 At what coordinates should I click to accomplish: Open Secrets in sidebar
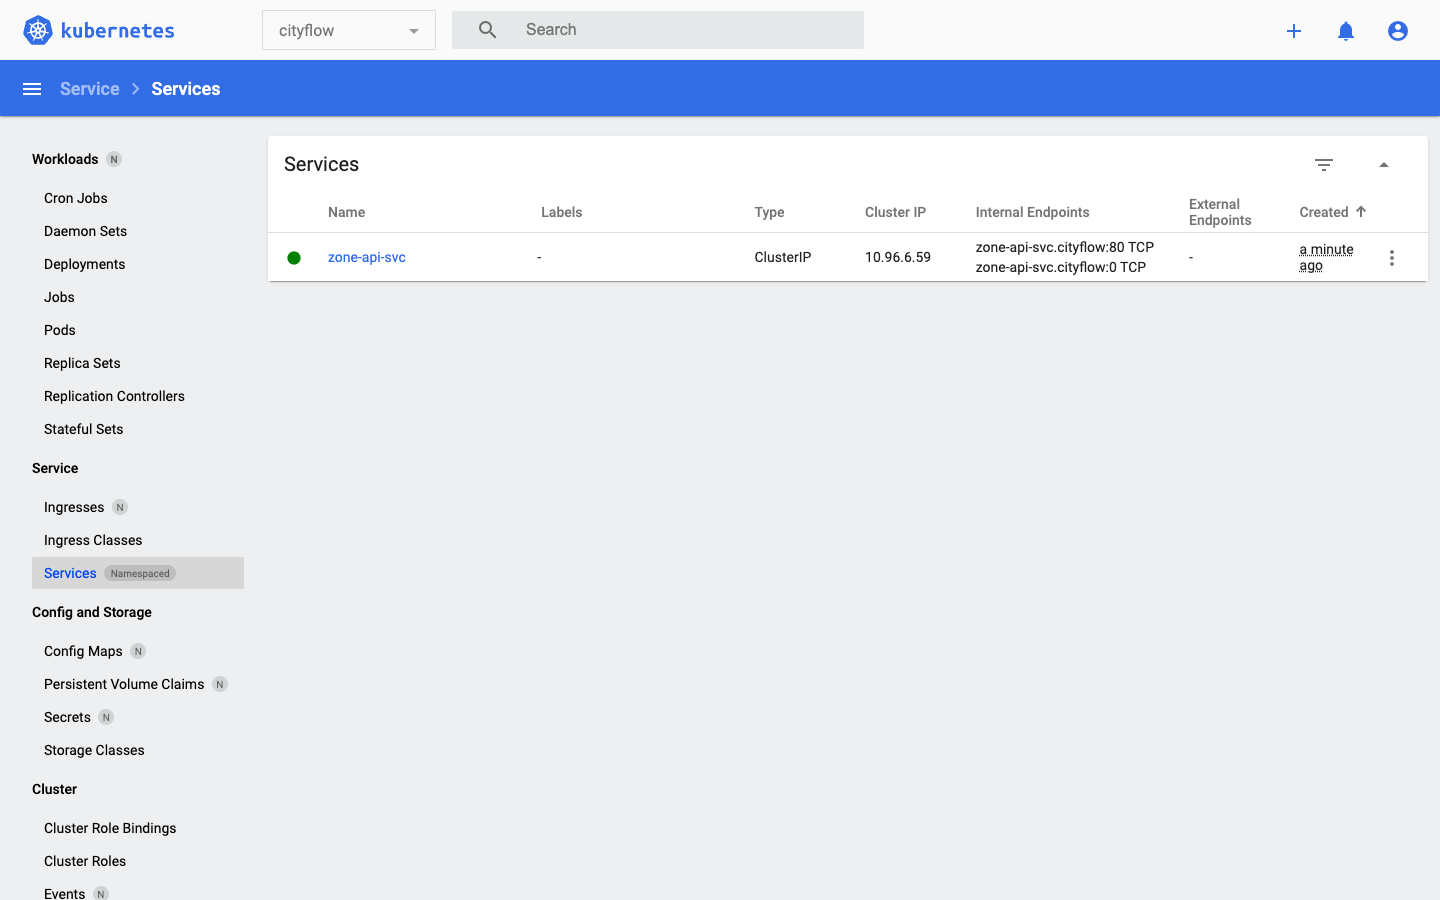[67, 717]
